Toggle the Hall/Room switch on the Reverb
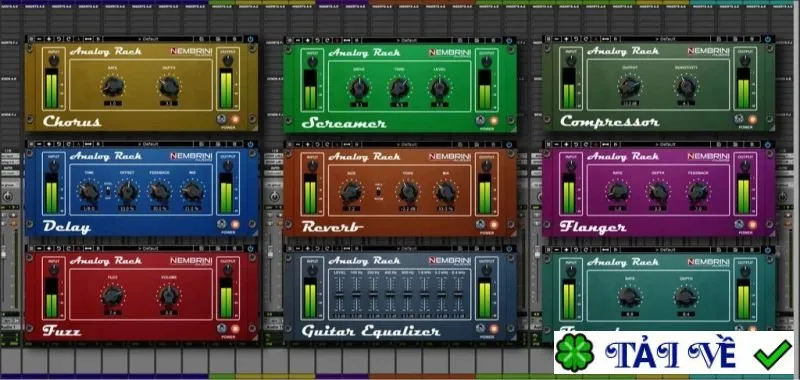The width and height of the screenshot is (800, 380). tap(379, 192)
